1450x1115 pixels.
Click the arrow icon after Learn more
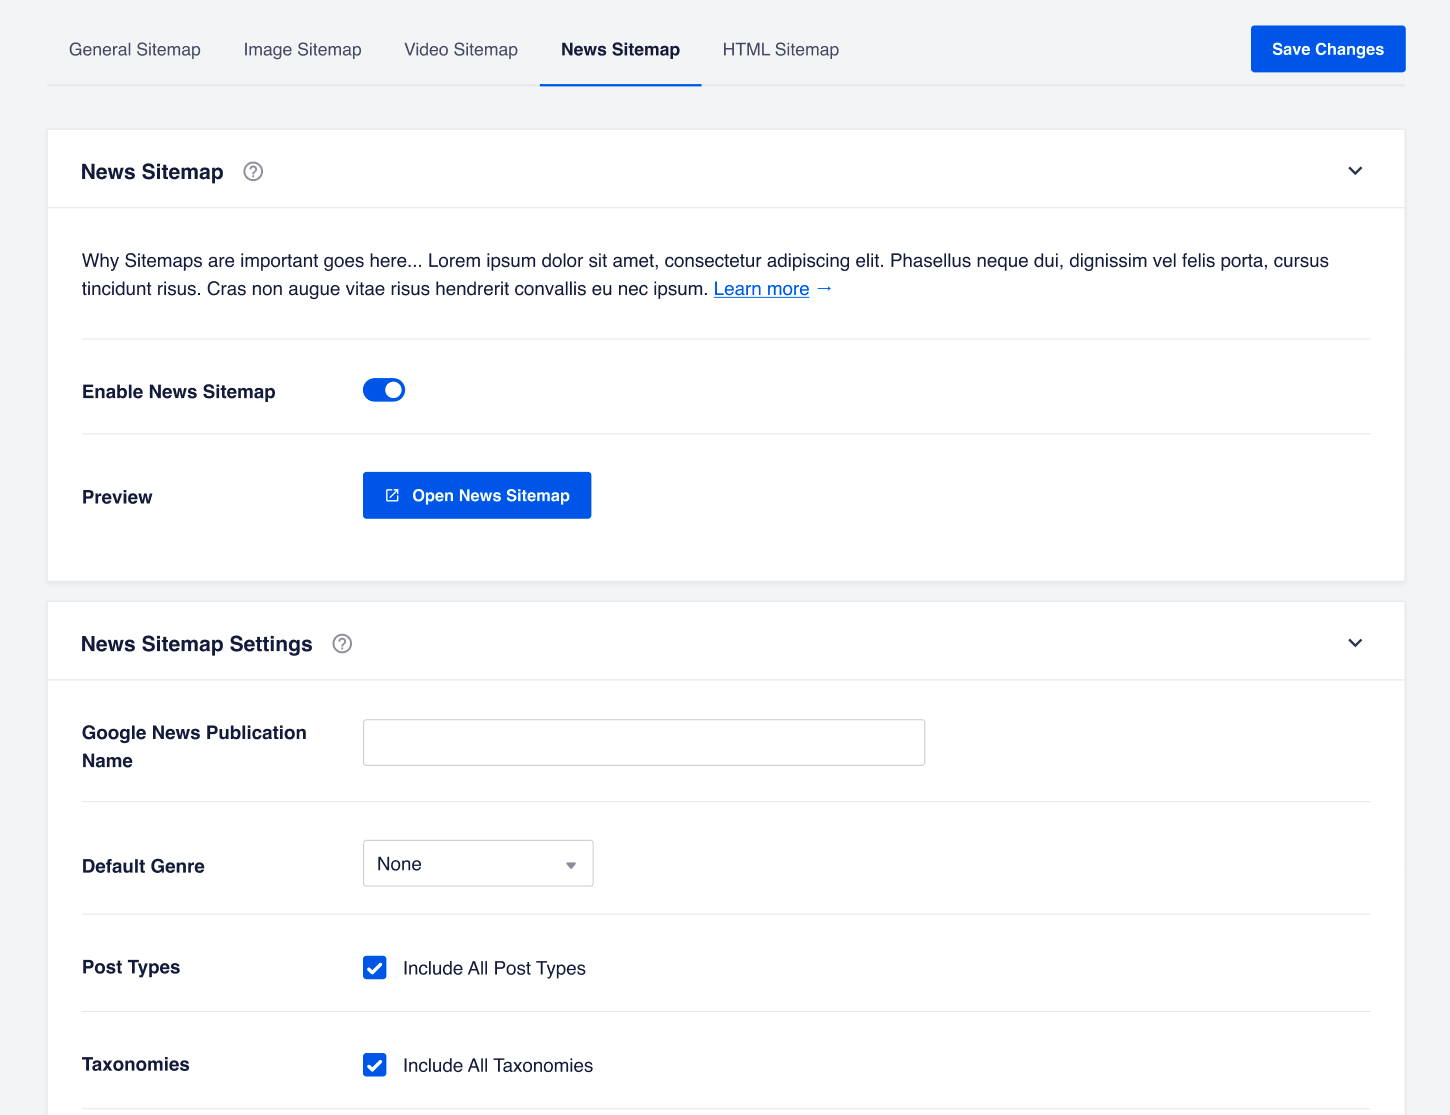click(824, 289)
